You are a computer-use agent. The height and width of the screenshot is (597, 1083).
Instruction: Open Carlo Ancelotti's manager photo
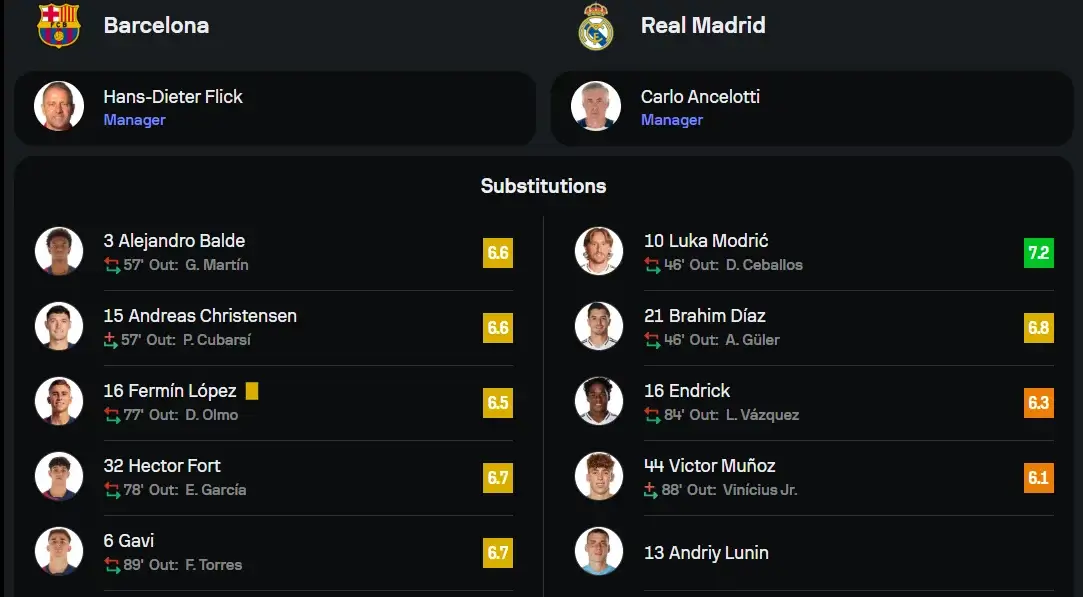click(x=595, y=106)
